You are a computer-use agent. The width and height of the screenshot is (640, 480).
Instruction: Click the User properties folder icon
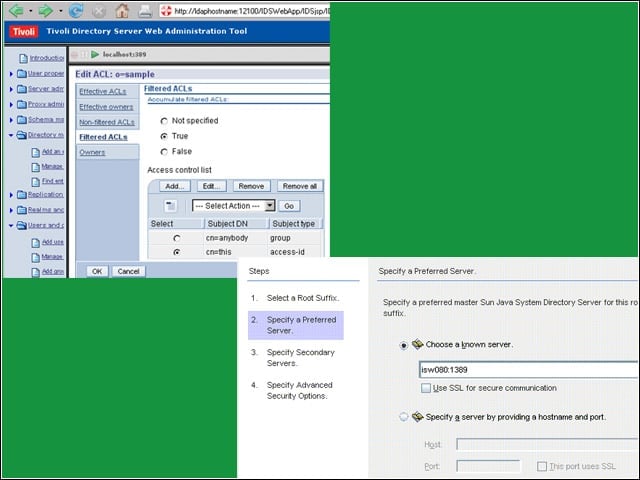[22, 74]
